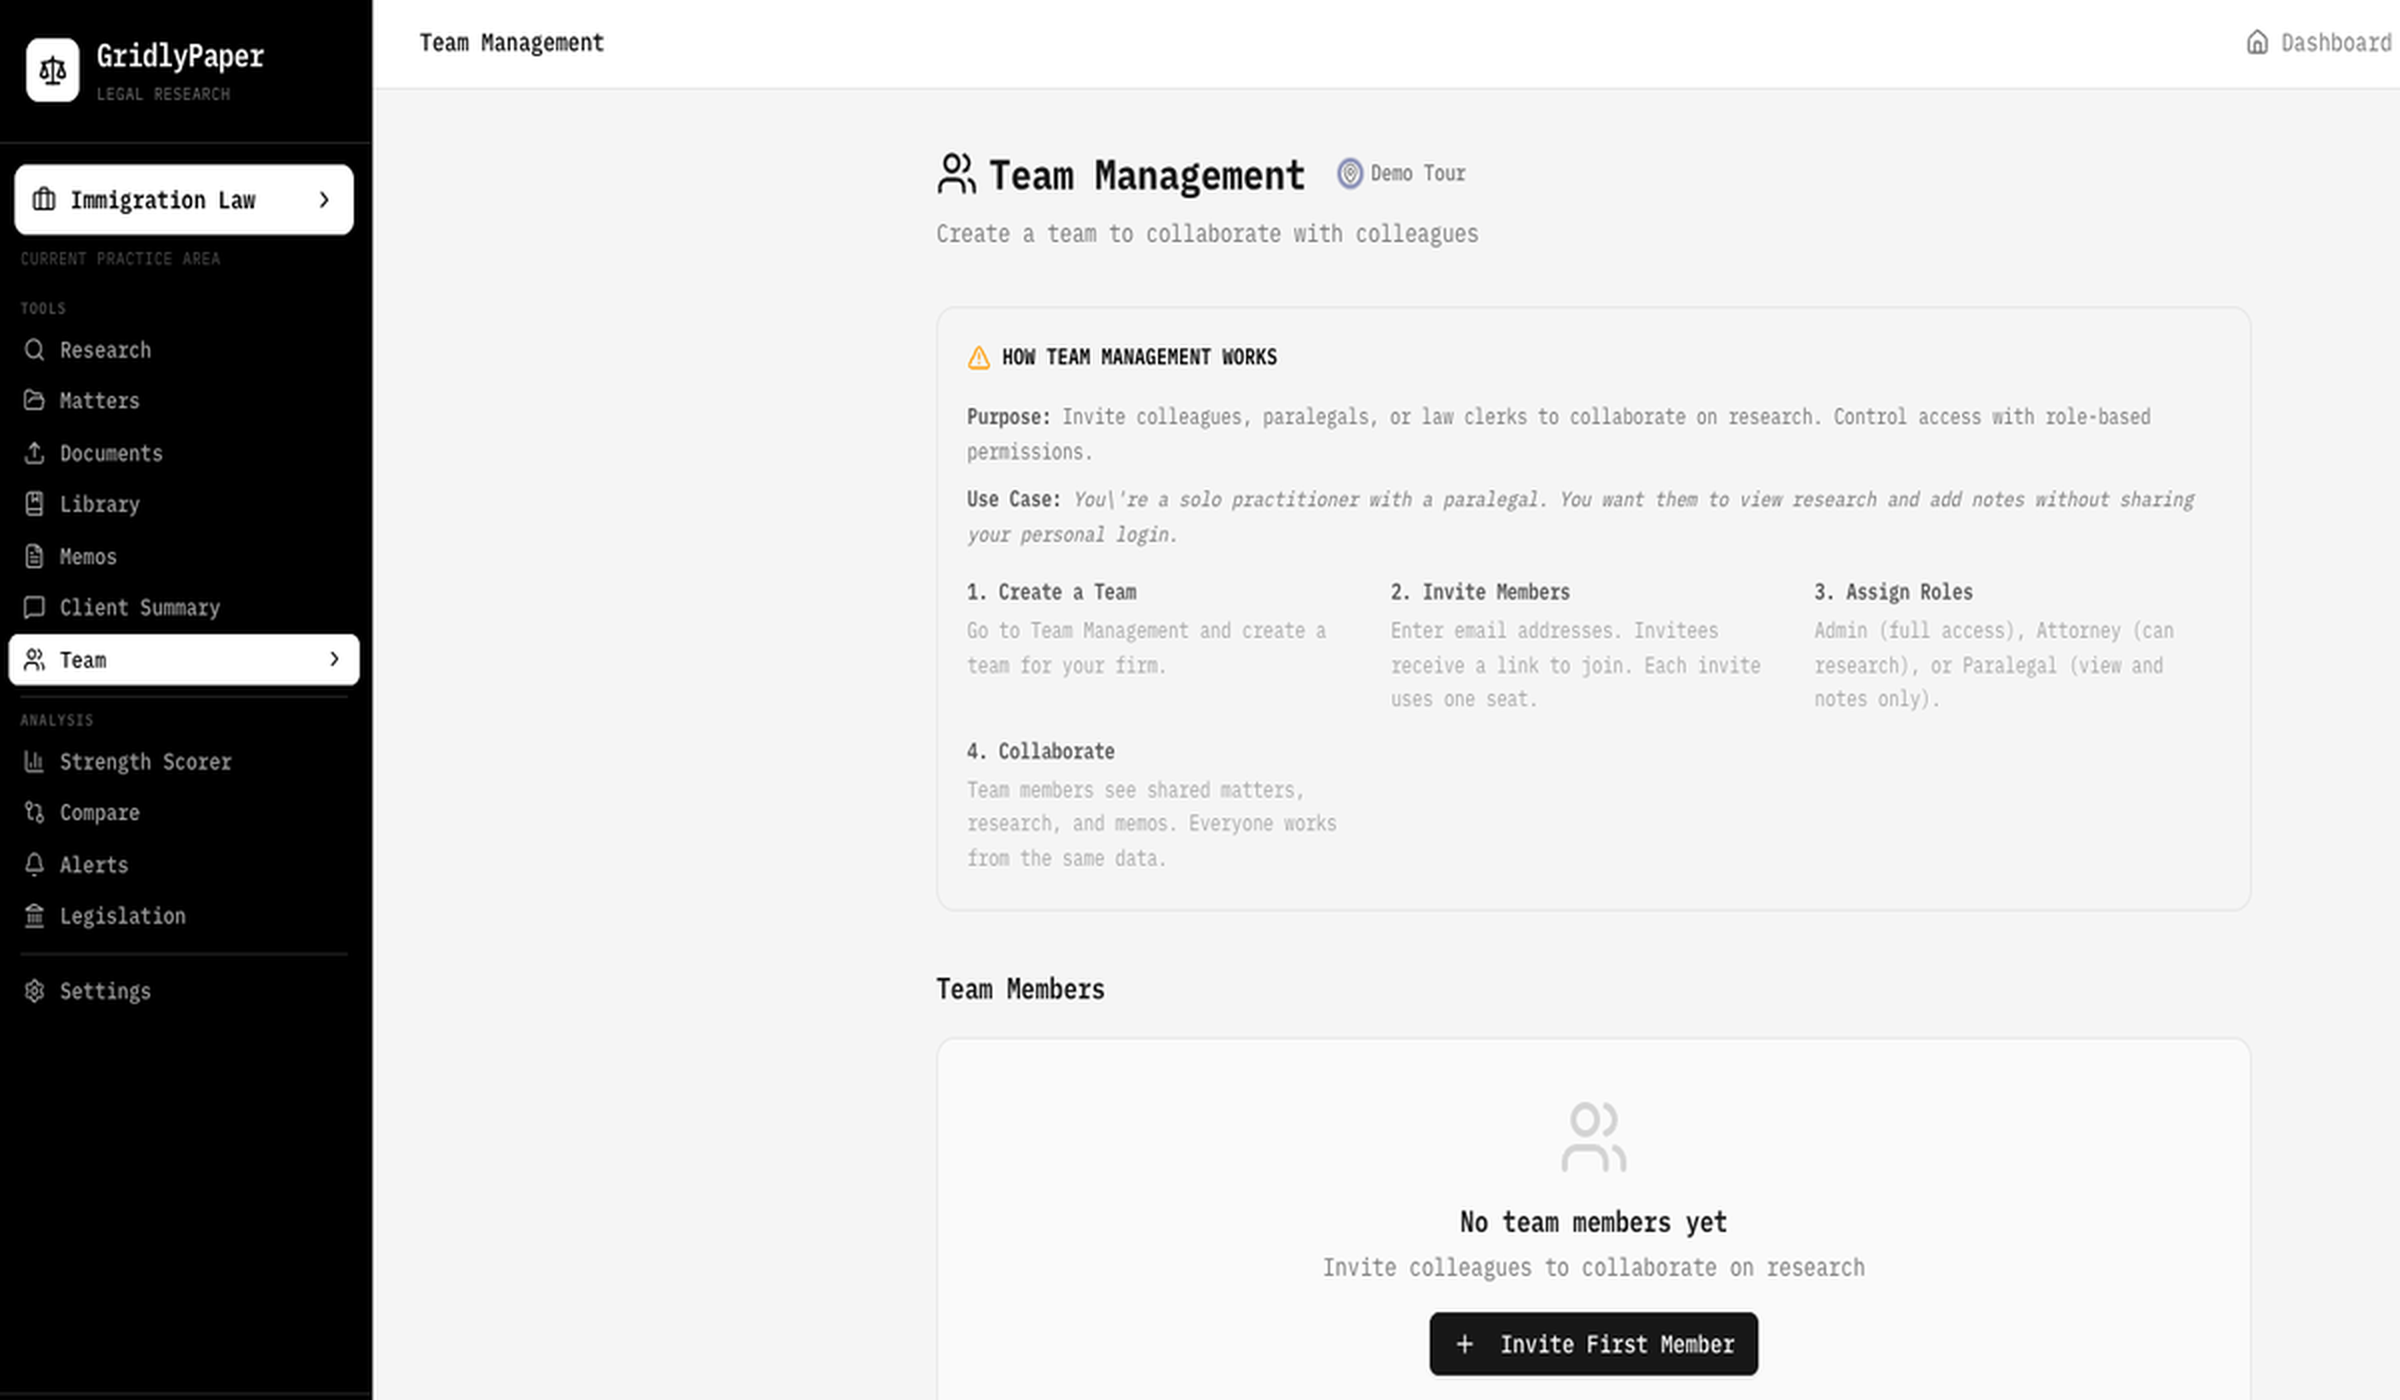Click the Legislation building icon
The image size is (2400, 1400).
coord(34,916)
